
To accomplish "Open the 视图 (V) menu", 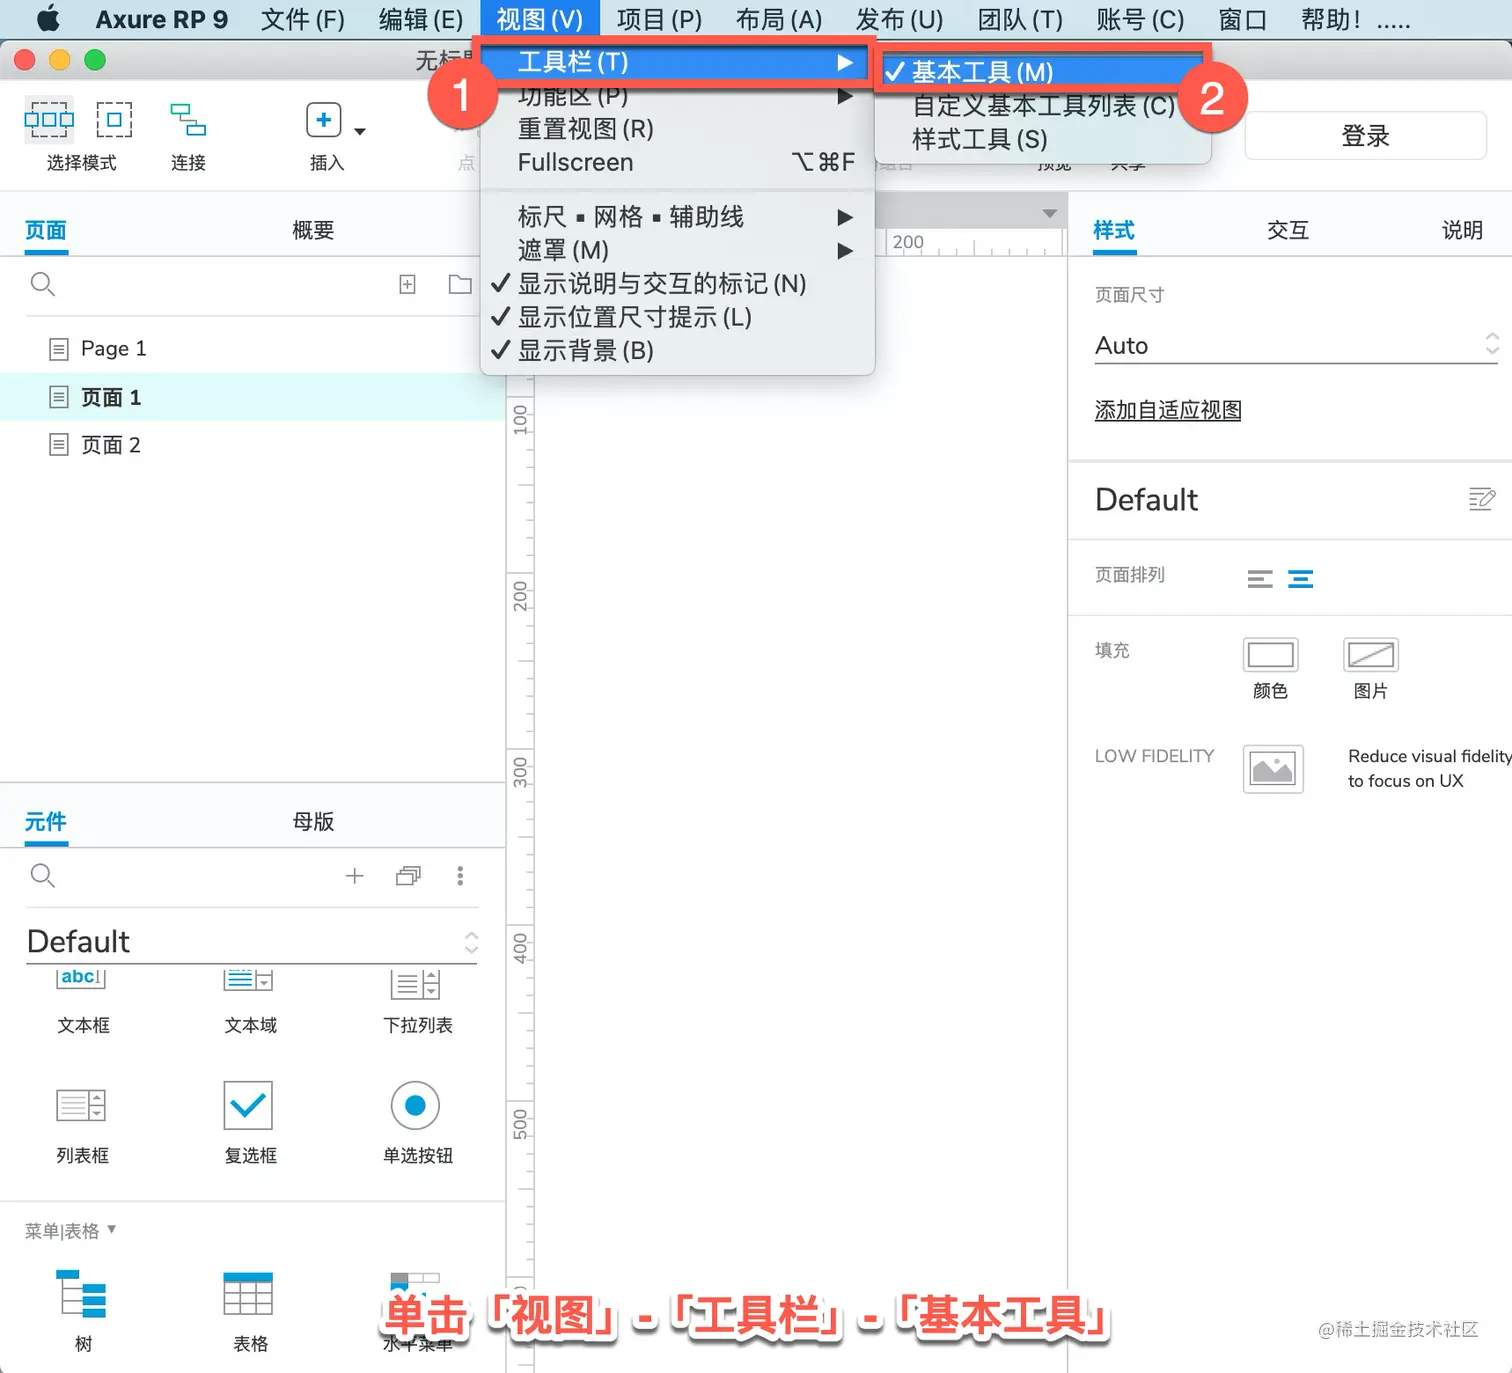I will pyautogui.click(x=539, y=20).
